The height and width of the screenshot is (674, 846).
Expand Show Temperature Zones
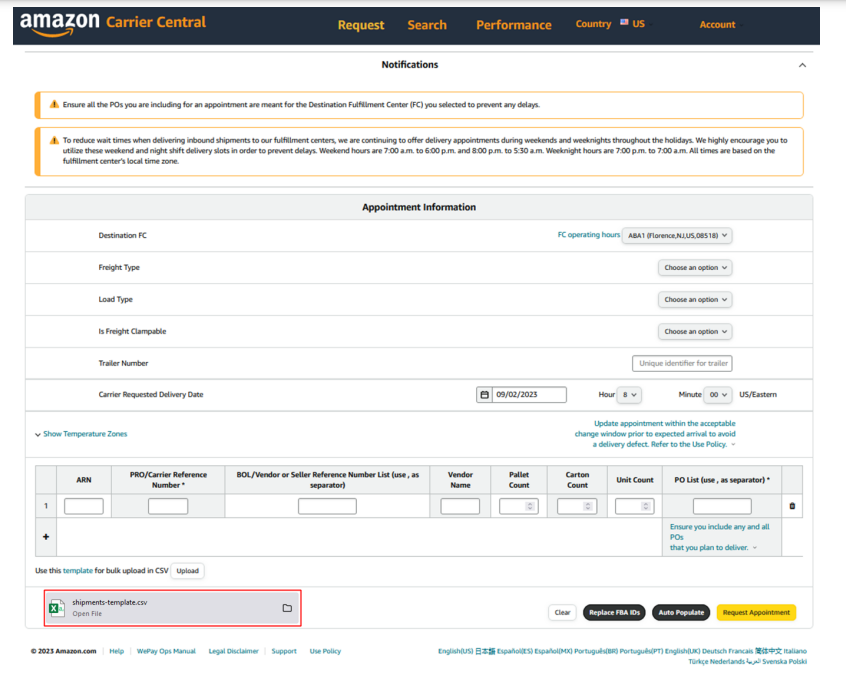tap(81, 434)
